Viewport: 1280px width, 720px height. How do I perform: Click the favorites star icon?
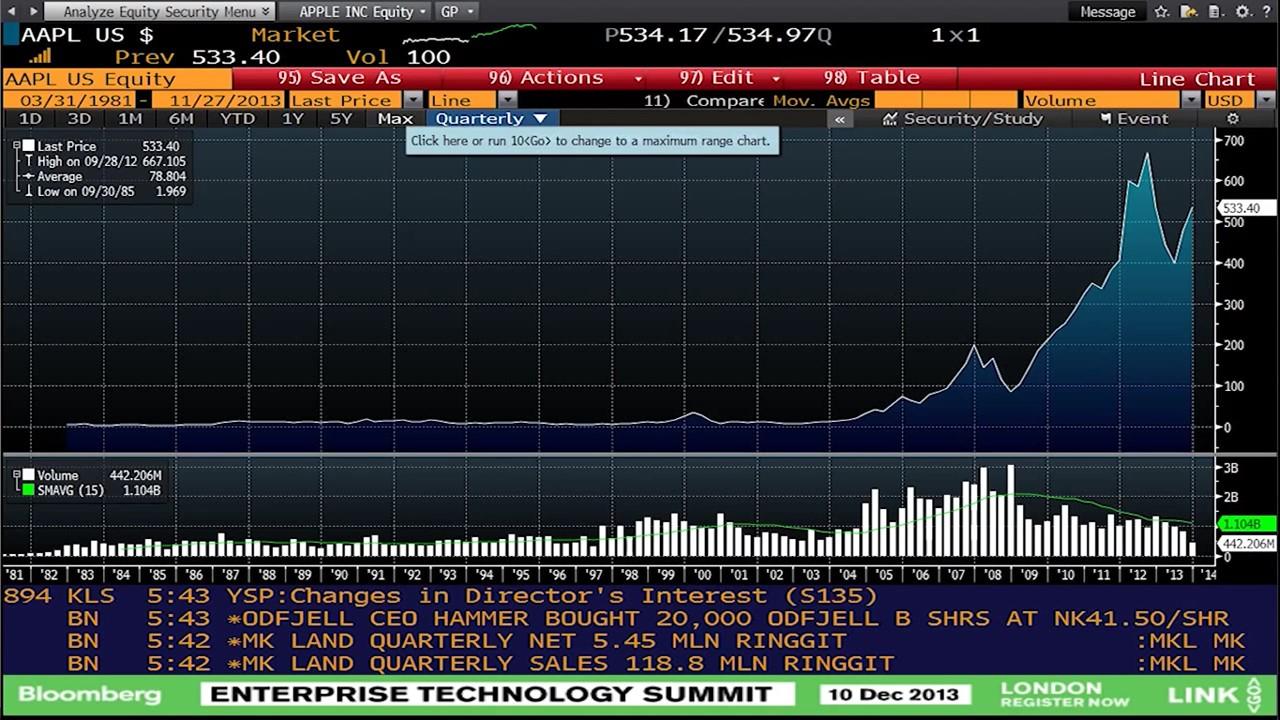1161,12
